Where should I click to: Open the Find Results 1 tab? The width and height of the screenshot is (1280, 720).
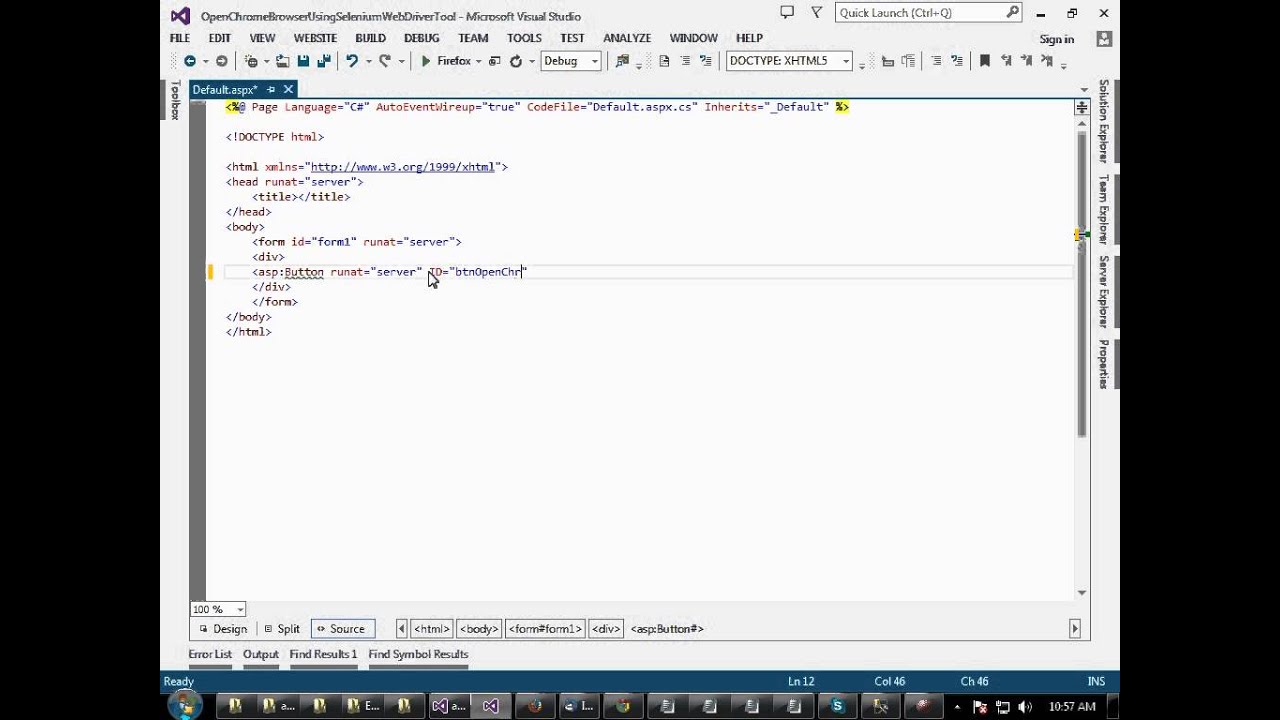(323, 654)
